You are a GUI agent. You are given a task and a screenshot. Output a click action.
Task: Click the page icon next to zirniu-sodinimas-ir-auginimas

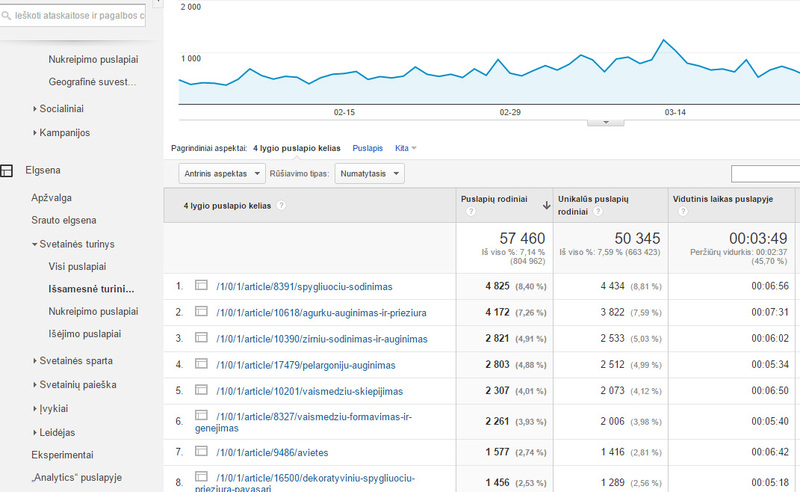pos(201,337)
